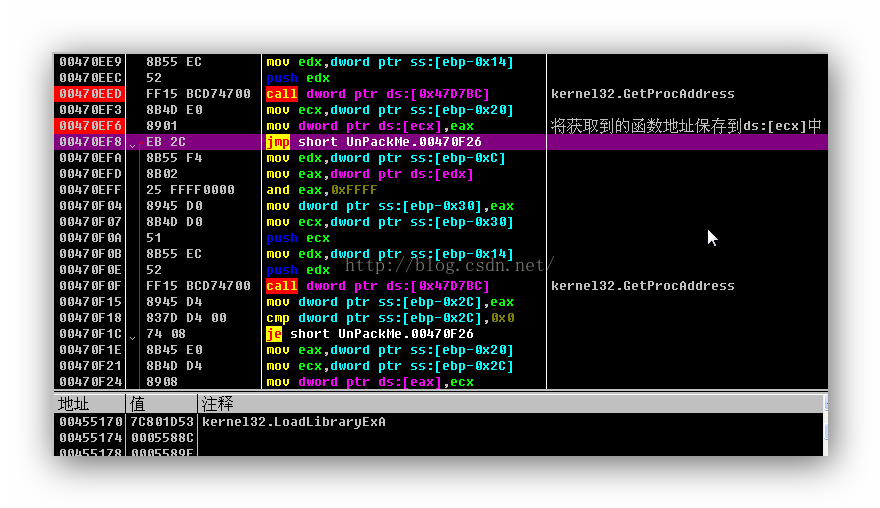This screenshot has height=508, width=880.
Task: Click address 00470F15
Action: tap(90, 302)
